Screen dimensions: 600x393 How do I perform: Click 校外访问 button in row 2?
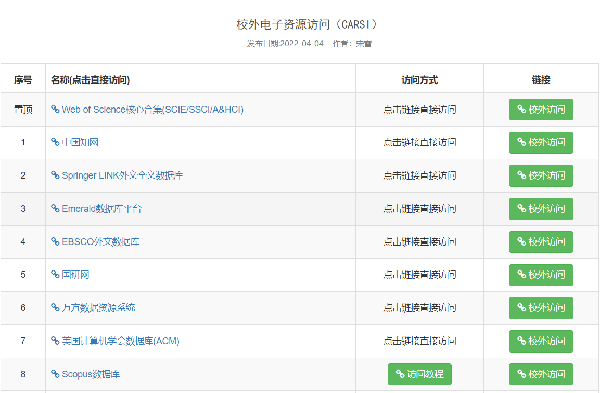tap(541, 176)
